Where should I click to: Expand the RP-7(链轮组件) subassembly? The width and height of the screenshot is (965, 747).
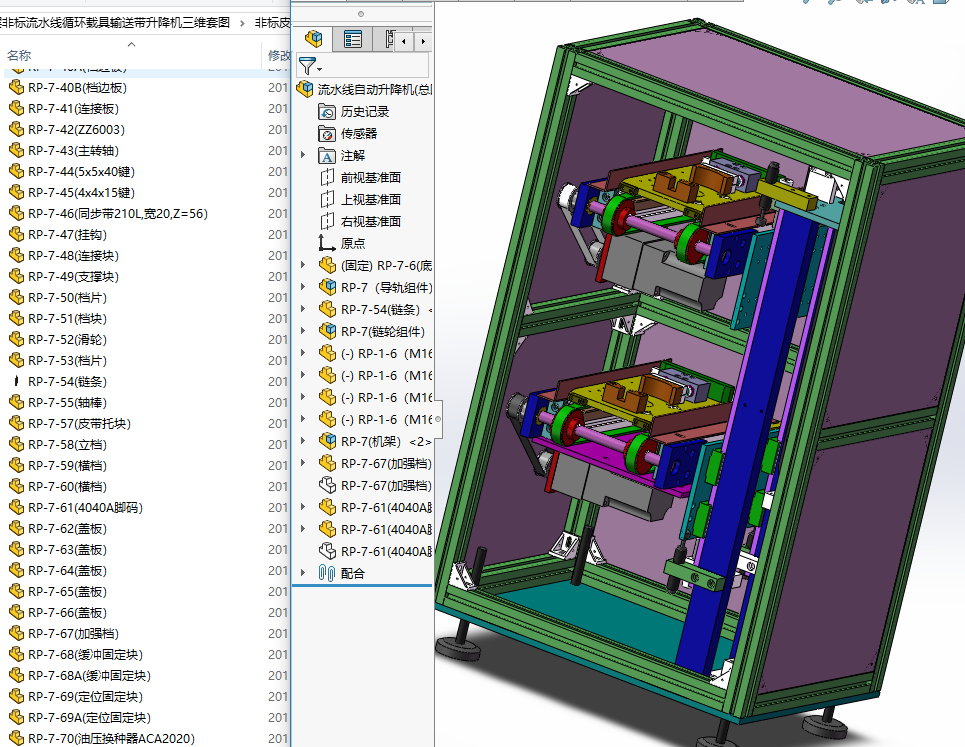(x=303, y=332)
